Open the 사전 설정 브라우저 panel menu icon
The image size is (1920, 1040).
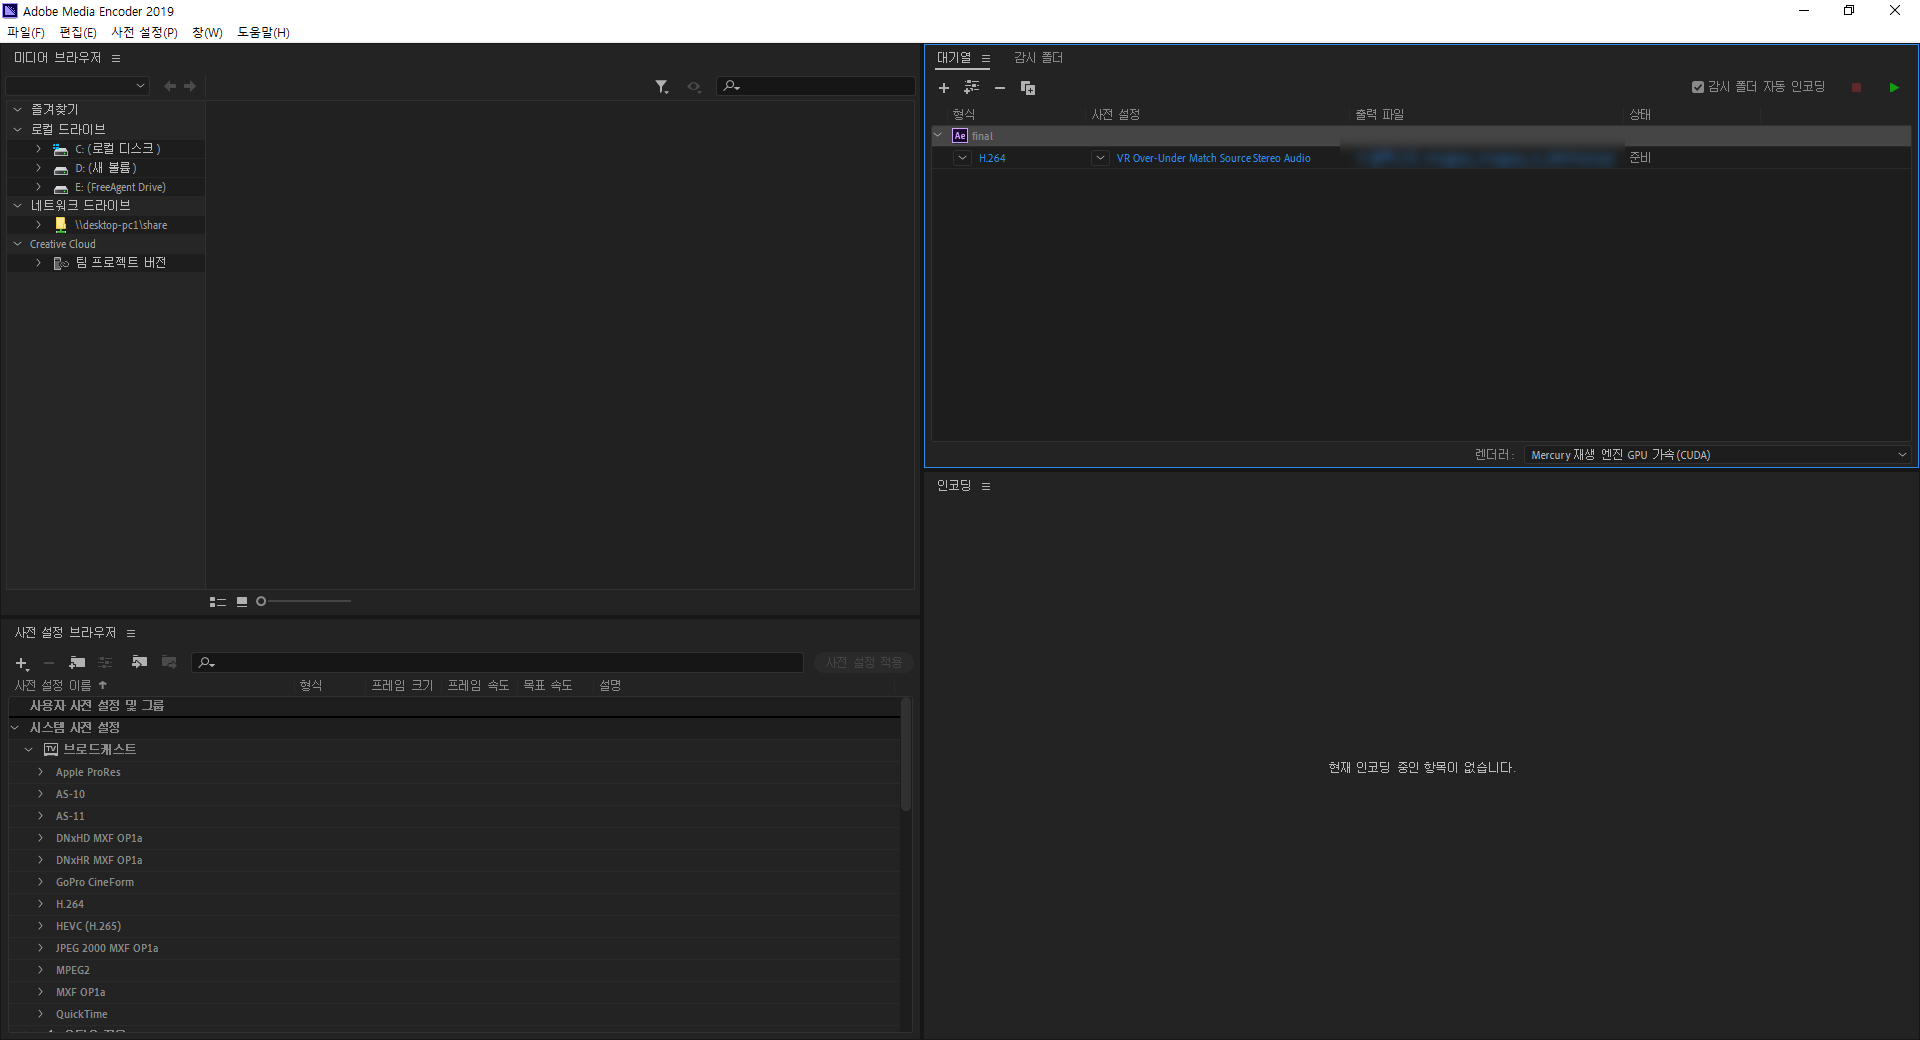point(131,634)
